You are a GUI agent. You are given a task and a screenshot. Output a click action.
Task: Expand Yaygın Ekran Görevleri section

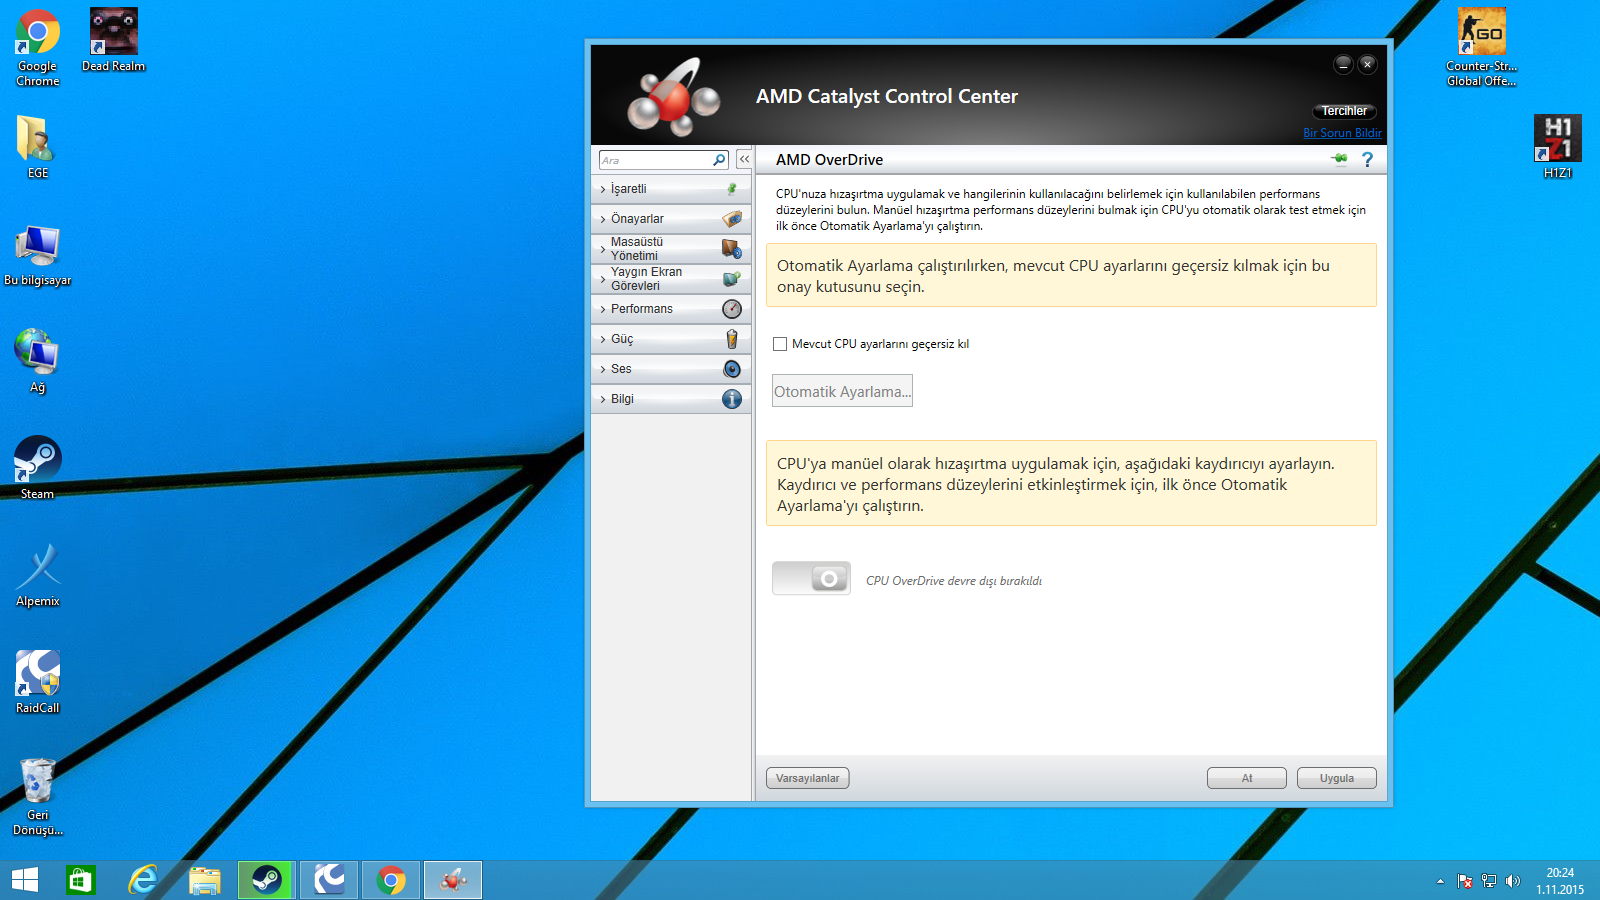(671, 279)
